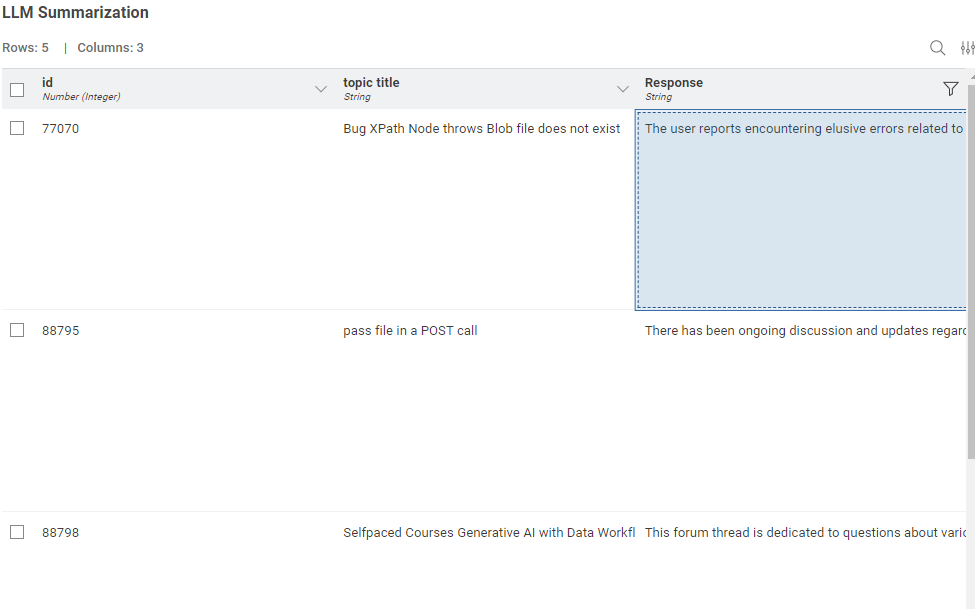Click the Response column header label
The height and width of the screenshot is (609, 975).
(673, 83)
